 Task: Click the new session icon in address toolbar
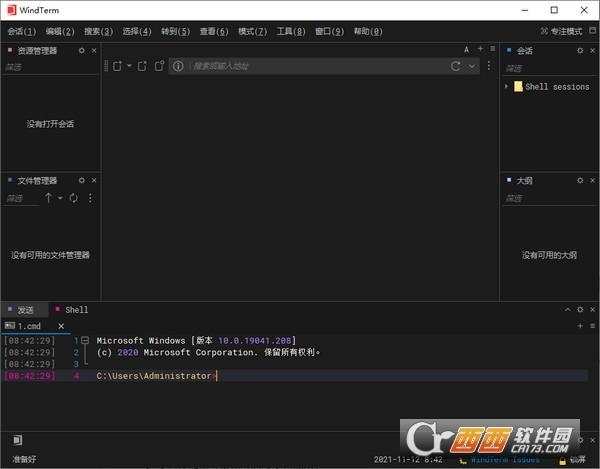pos(117,66)
